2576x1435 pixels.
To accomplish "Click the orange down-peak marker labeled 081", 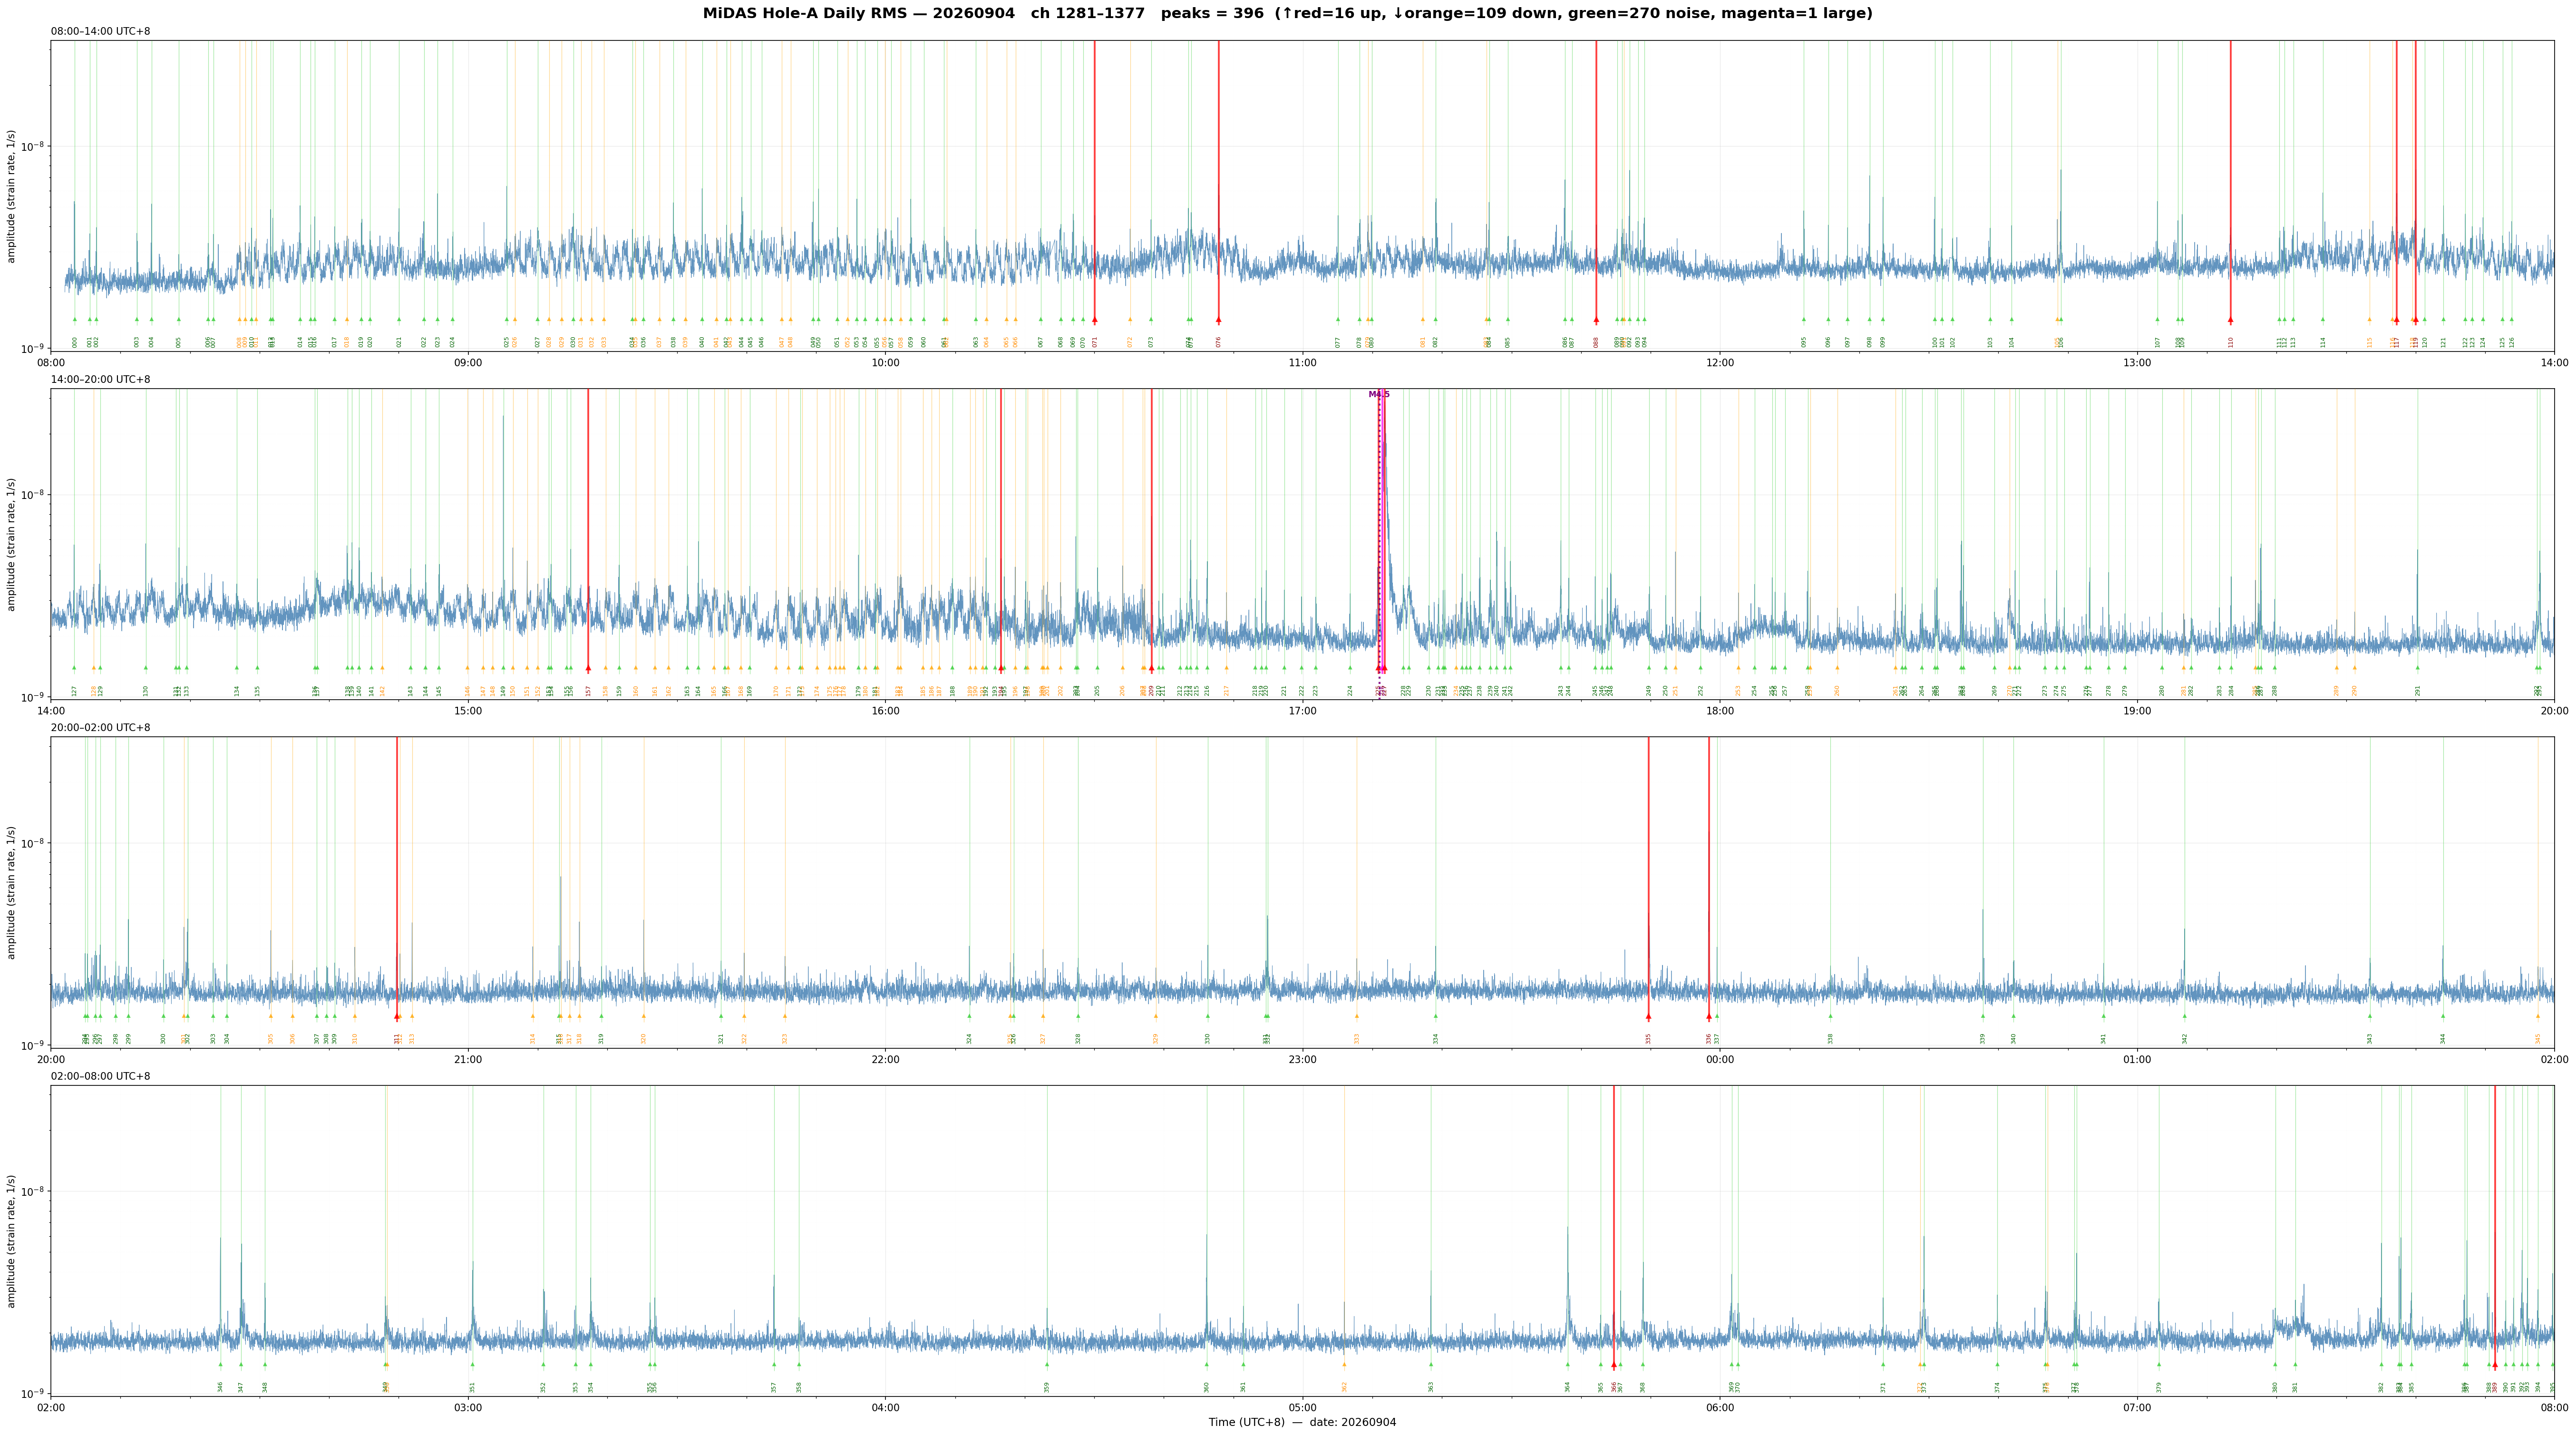I will coord(1423,320).
